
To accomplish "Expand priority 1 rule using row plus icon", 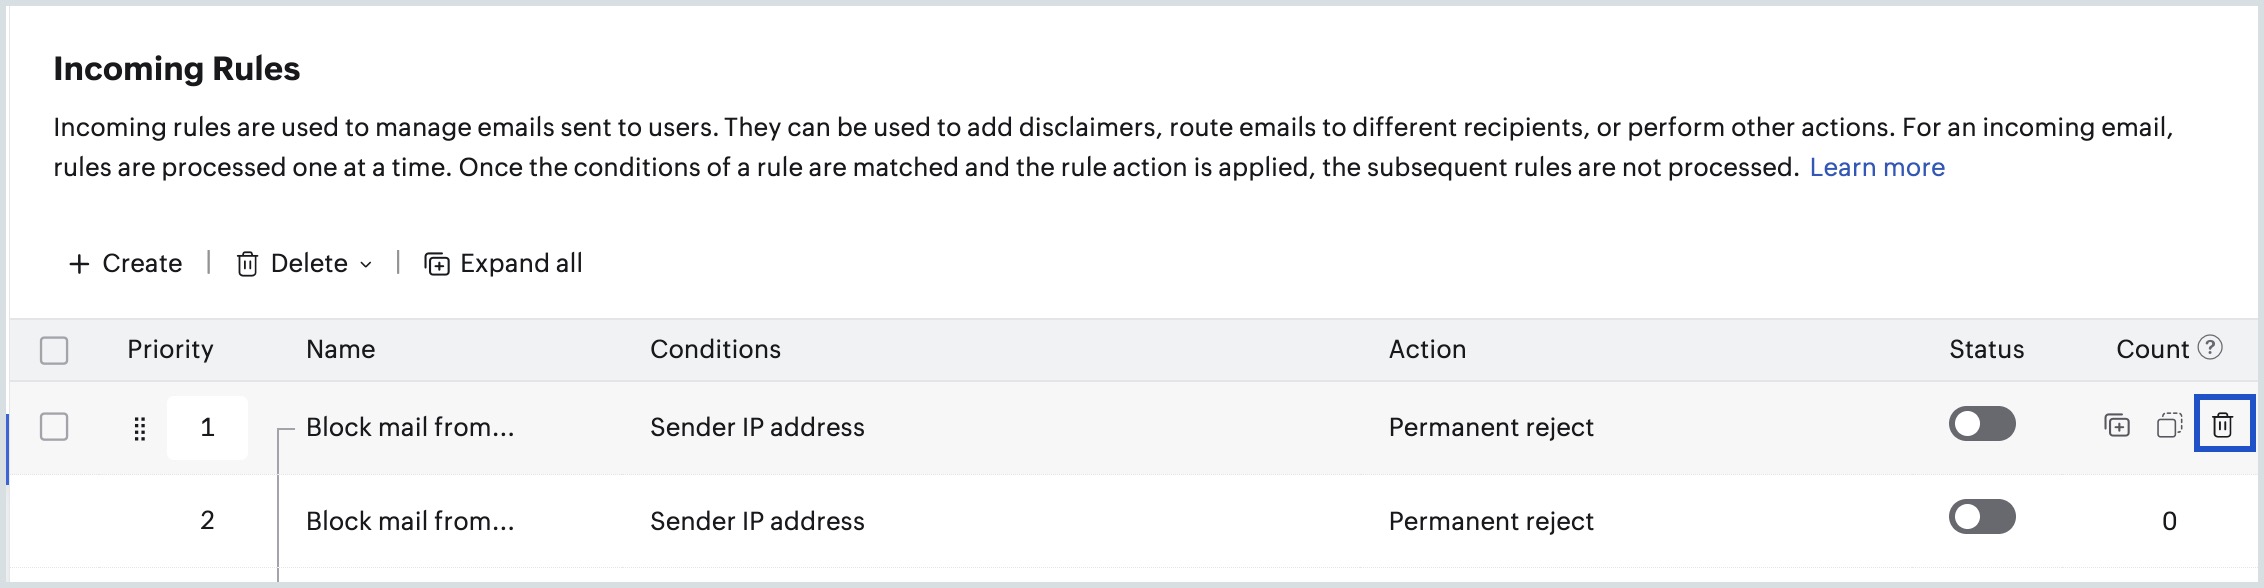I will (2117, 426).
